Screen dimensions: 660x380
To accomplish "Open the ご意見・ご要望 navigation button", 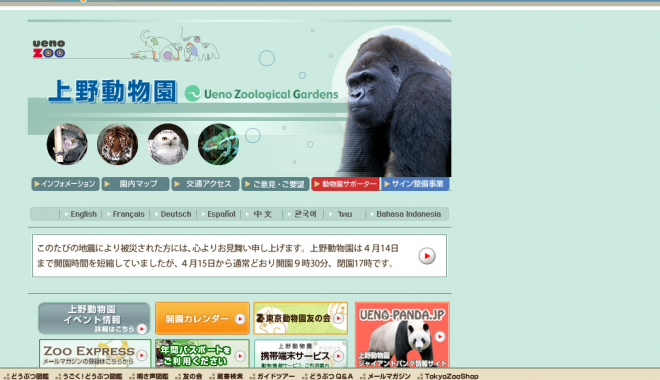I will pos(275,184).
